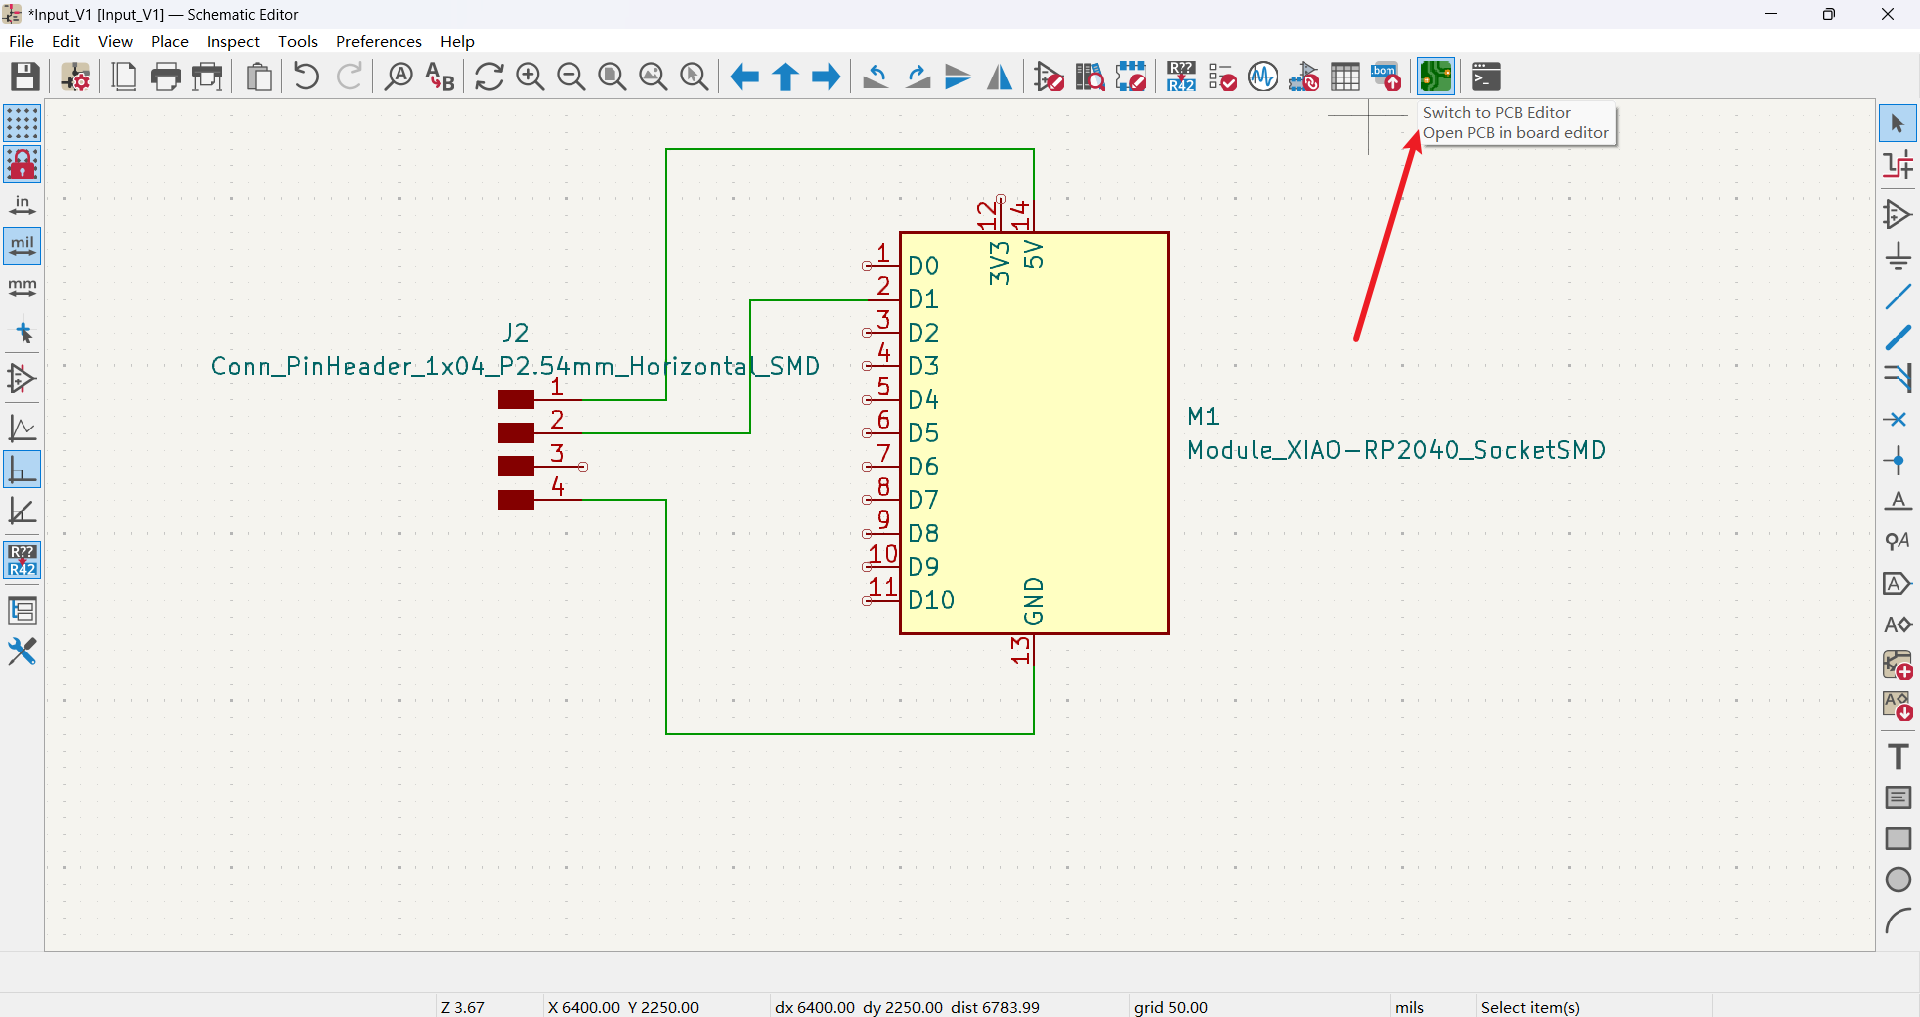Toggle full-window crosshair cursor
This screenshot has width=1920, height=1017.
(x=22, y=332)
